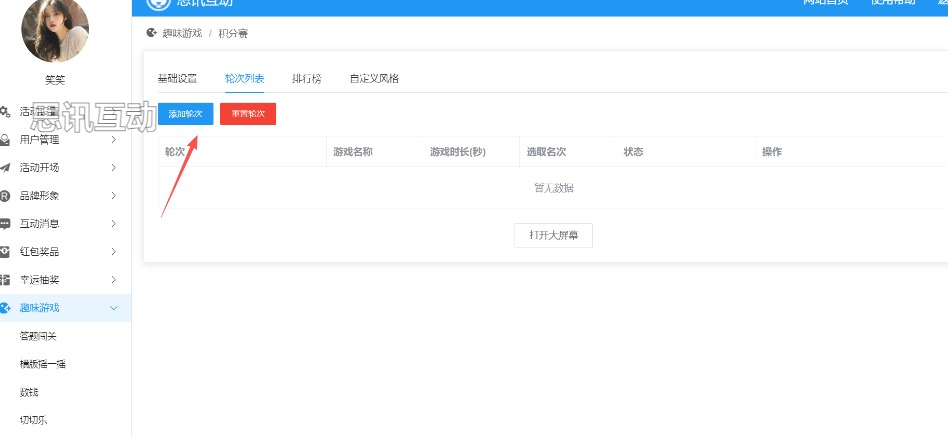Image resolution: width=948 pixels, height=437 pixels.
Task: Click the 互动消息 chat bubble icon
Action: click(5, 223)
